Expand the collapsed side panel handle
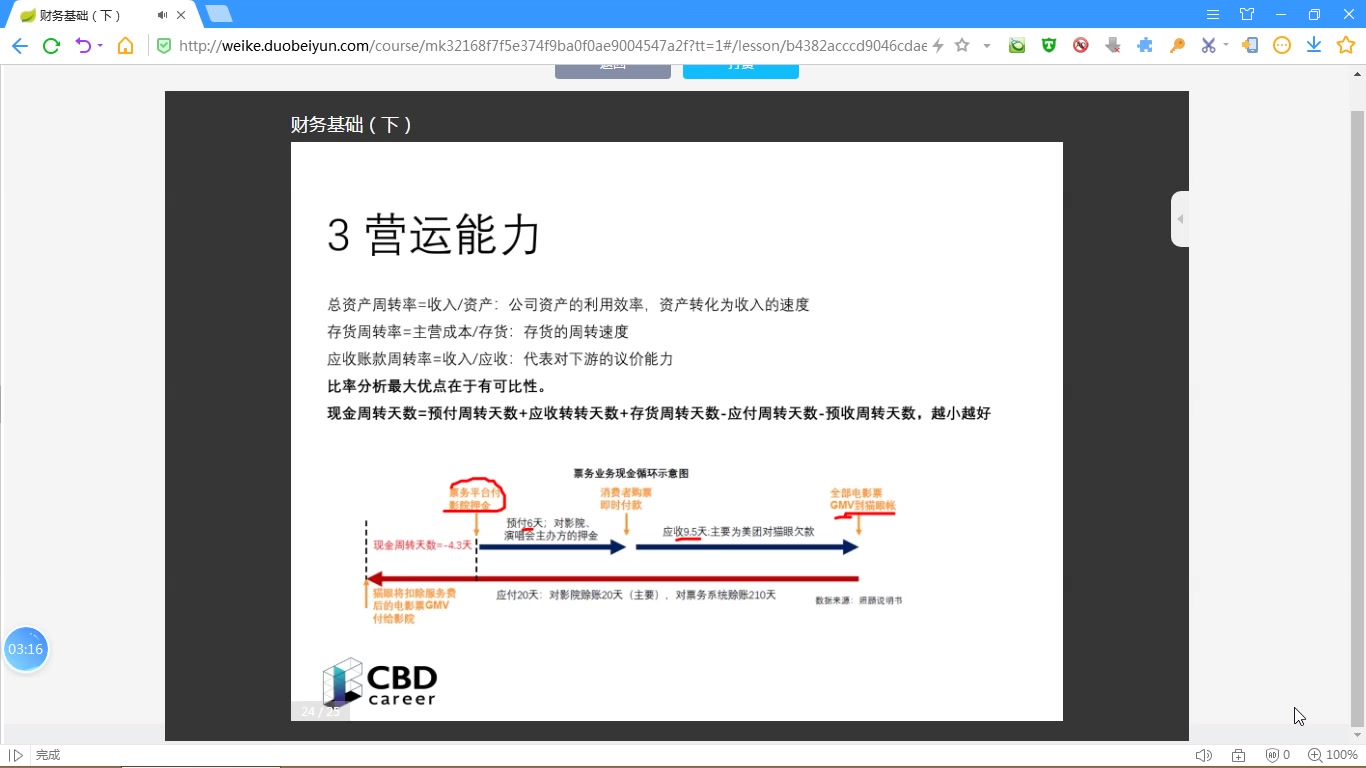1366x768 pixels. coord(1180,219)
